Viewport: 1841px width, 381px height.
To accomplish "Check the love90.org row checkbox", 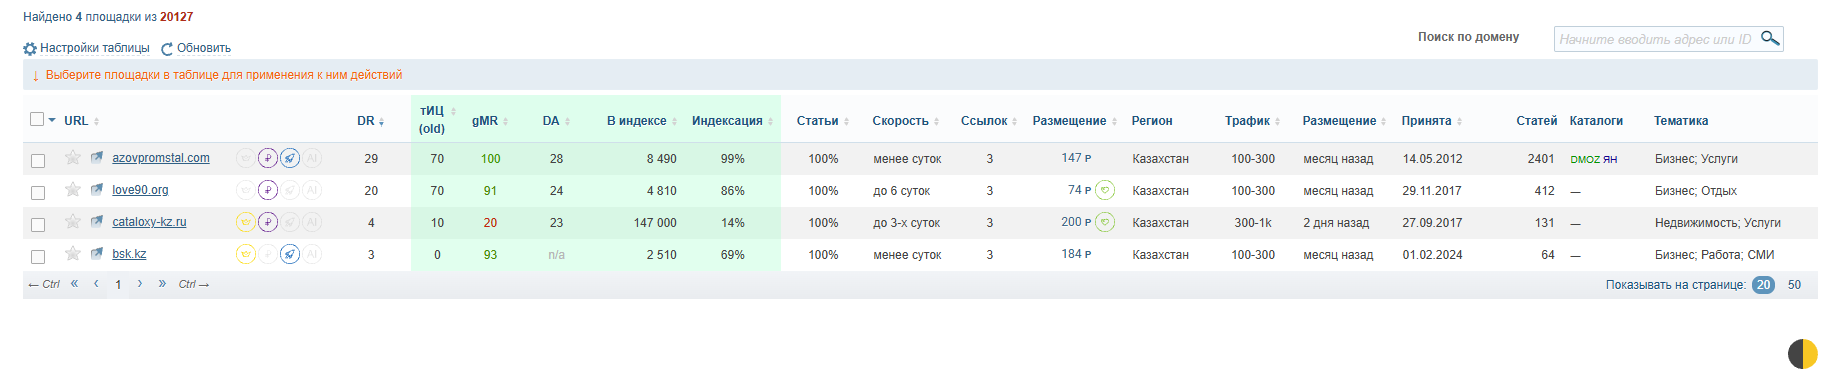I will click(x=38, y=192).
